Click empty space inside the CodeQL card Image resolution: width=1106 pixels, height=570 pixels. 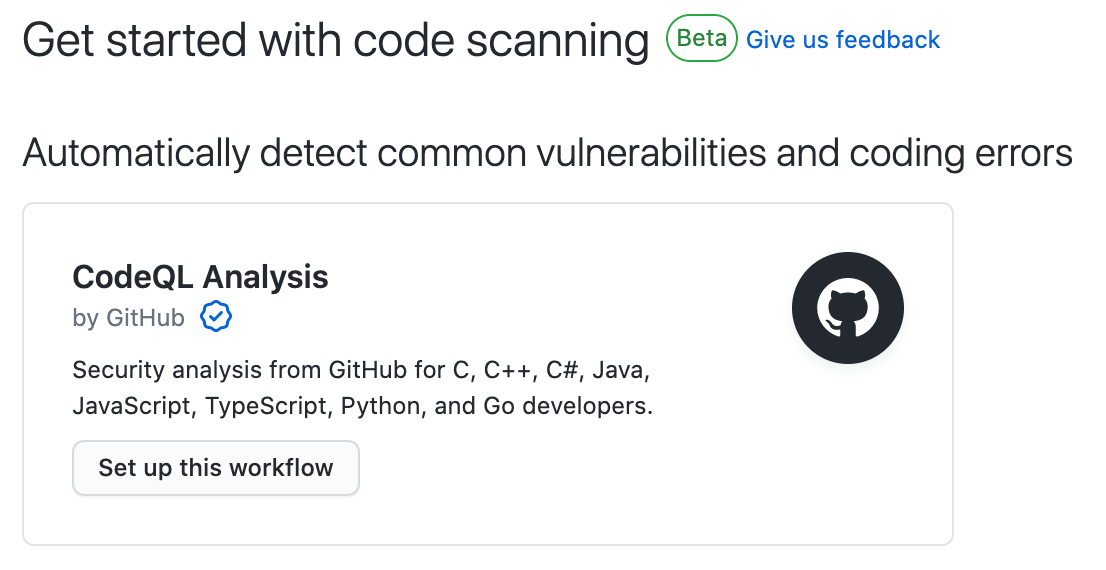tap(600, 480)
